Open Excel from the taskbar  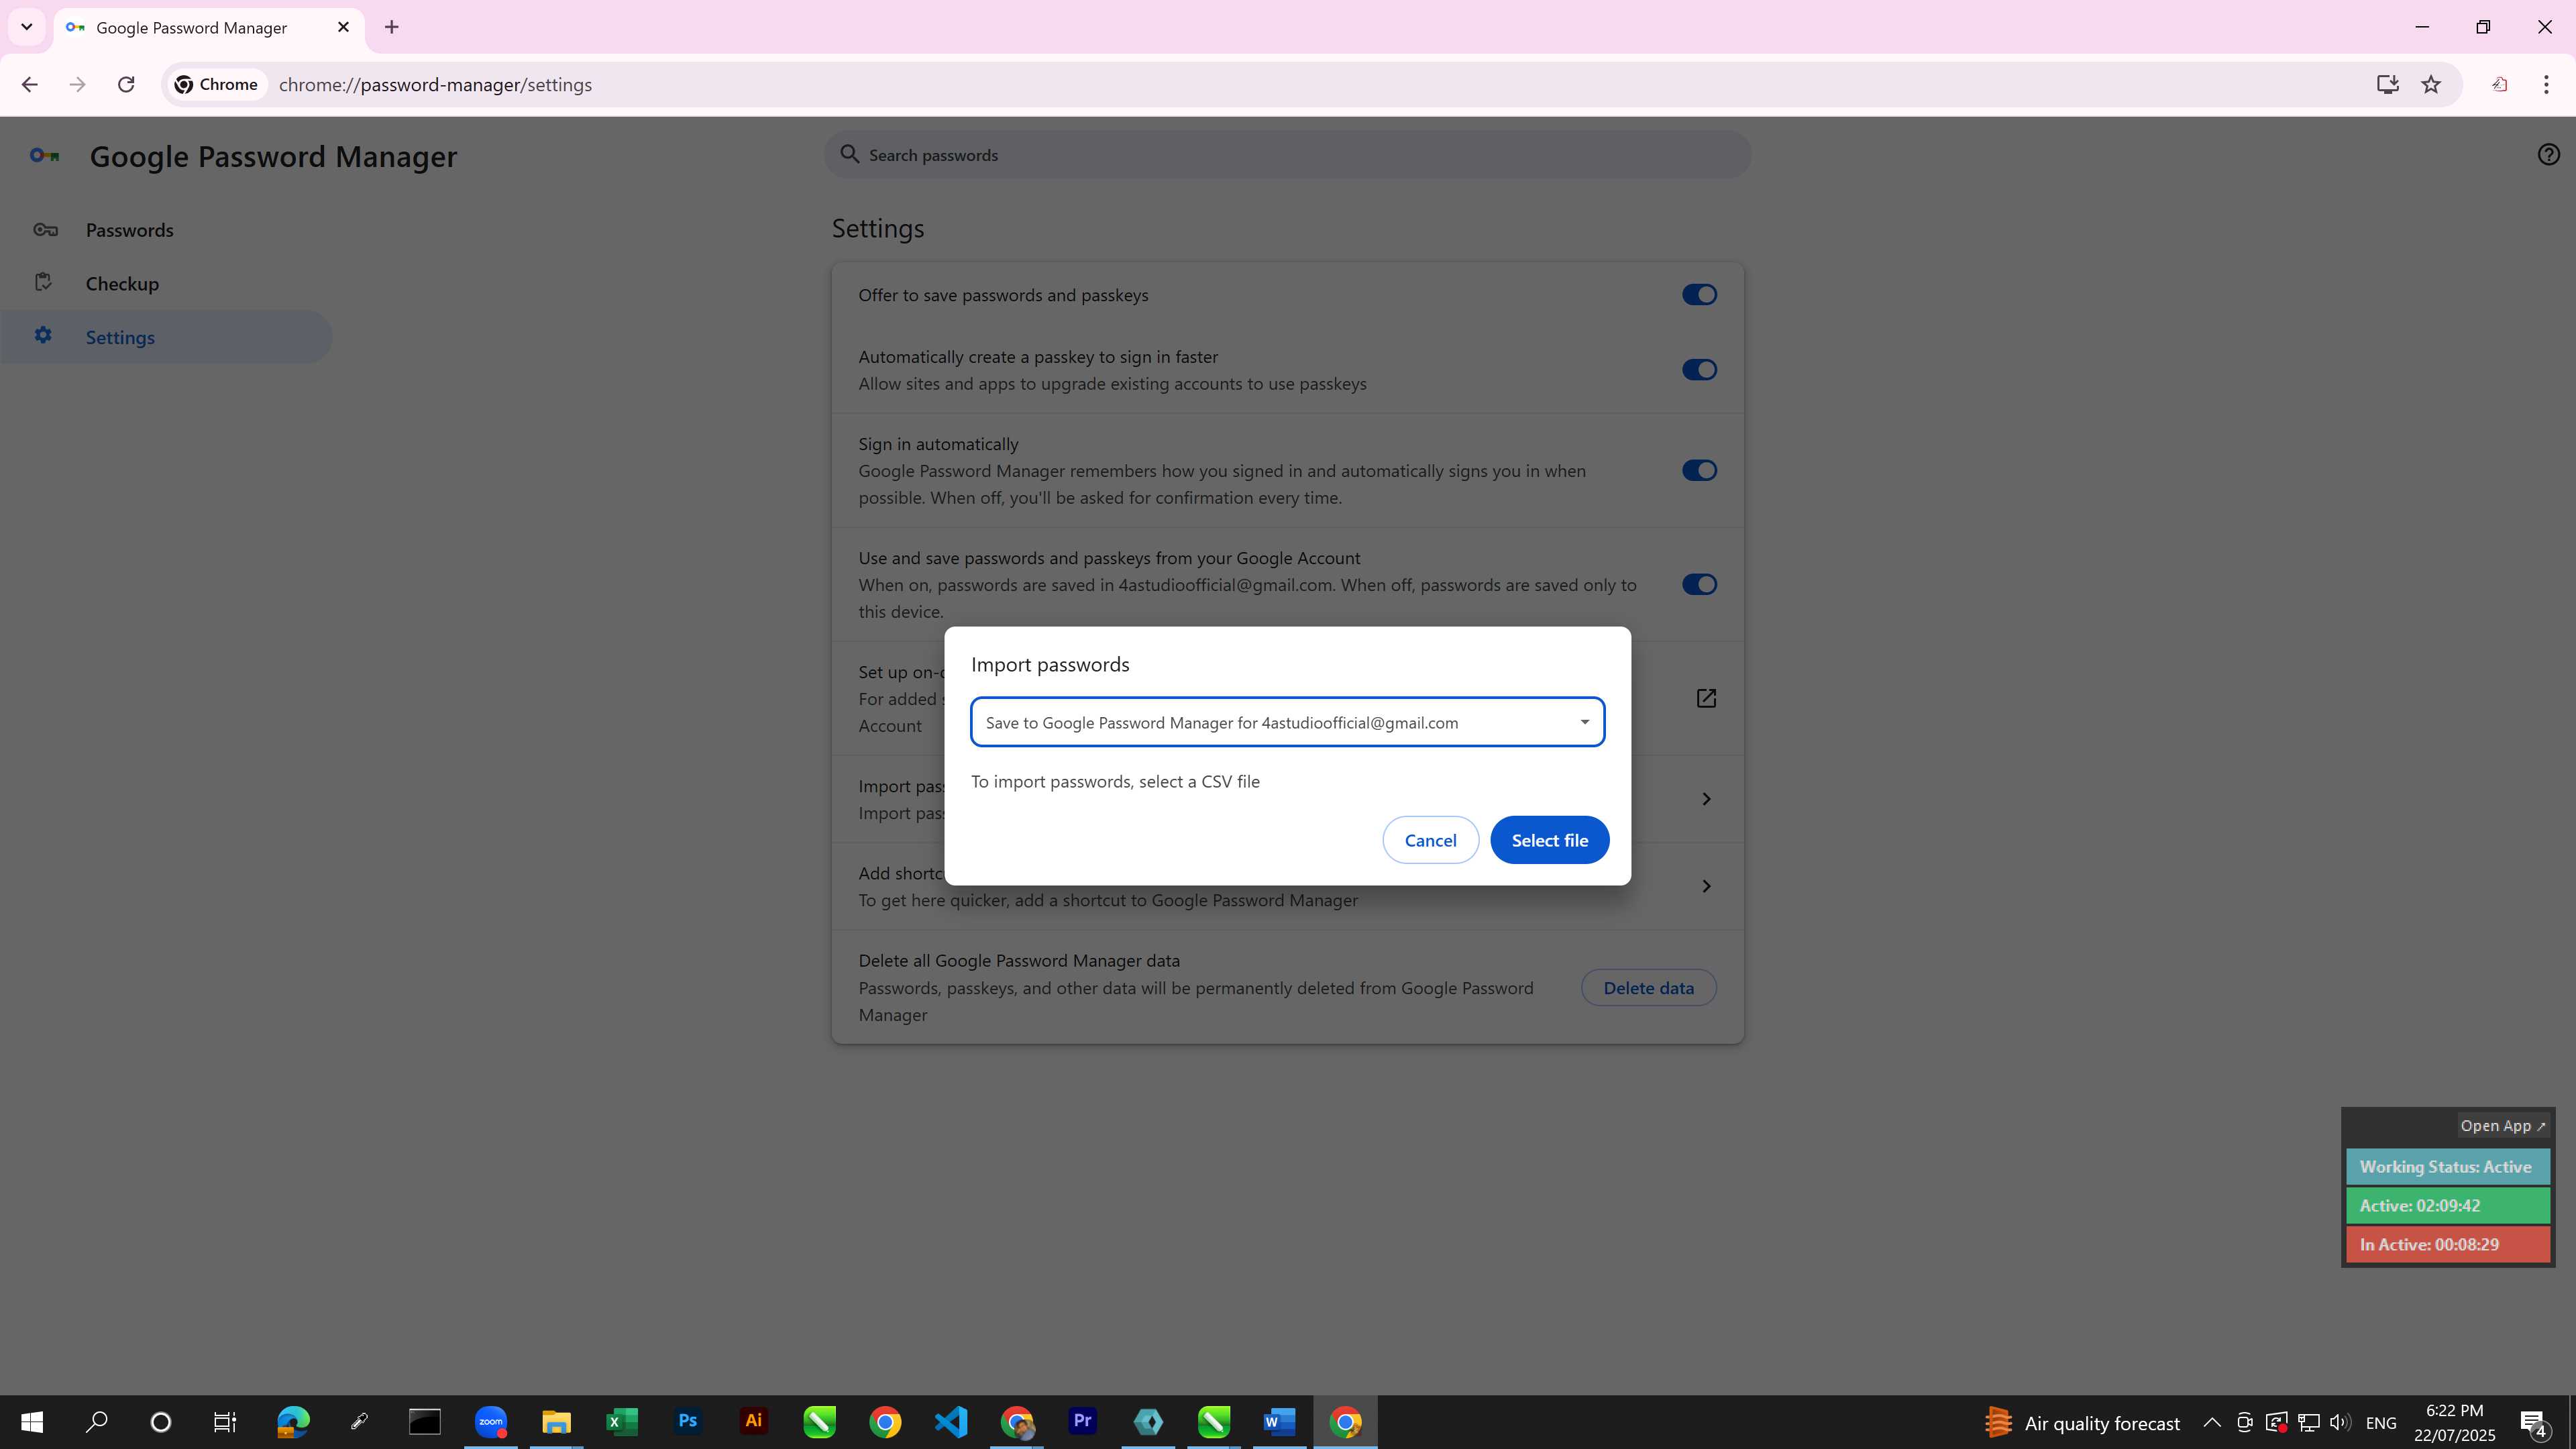[x=622, y=1422]
